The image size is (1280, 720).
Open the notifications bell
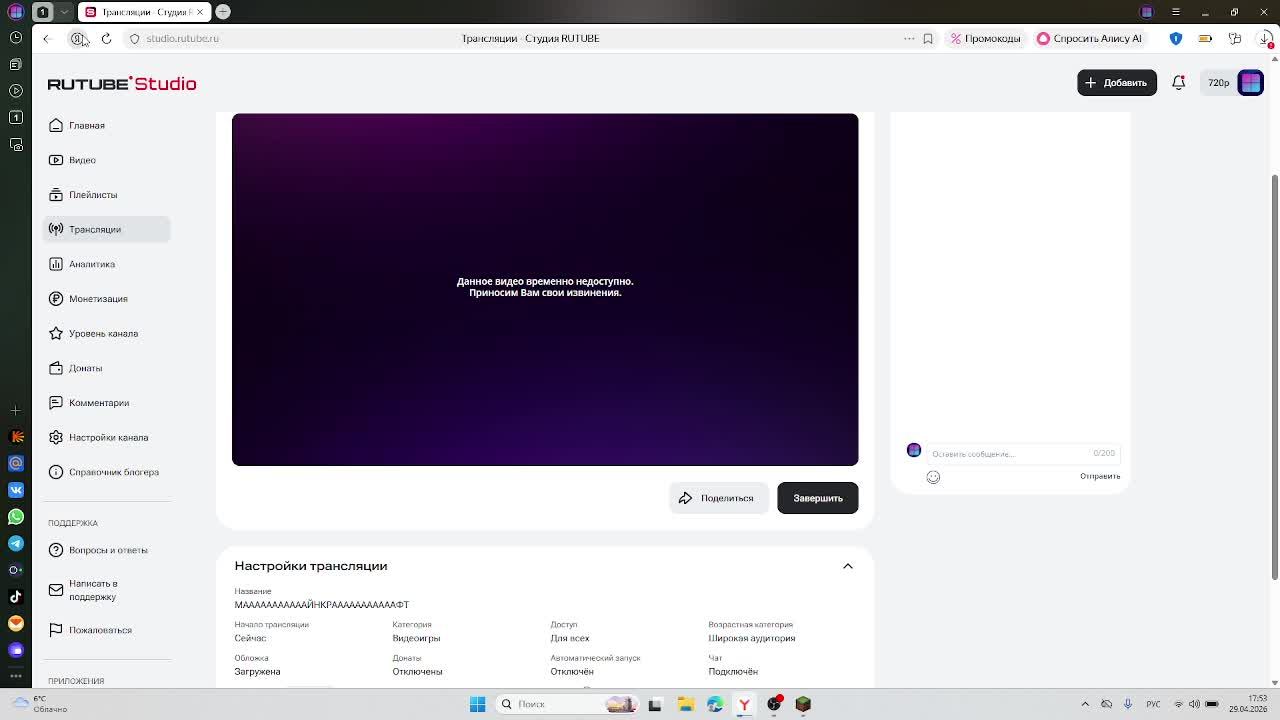[1179, 83]
